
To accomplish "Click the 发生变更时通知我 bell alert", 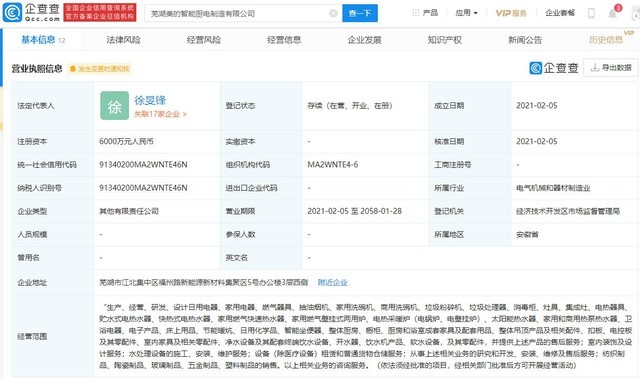I will 100,69.
